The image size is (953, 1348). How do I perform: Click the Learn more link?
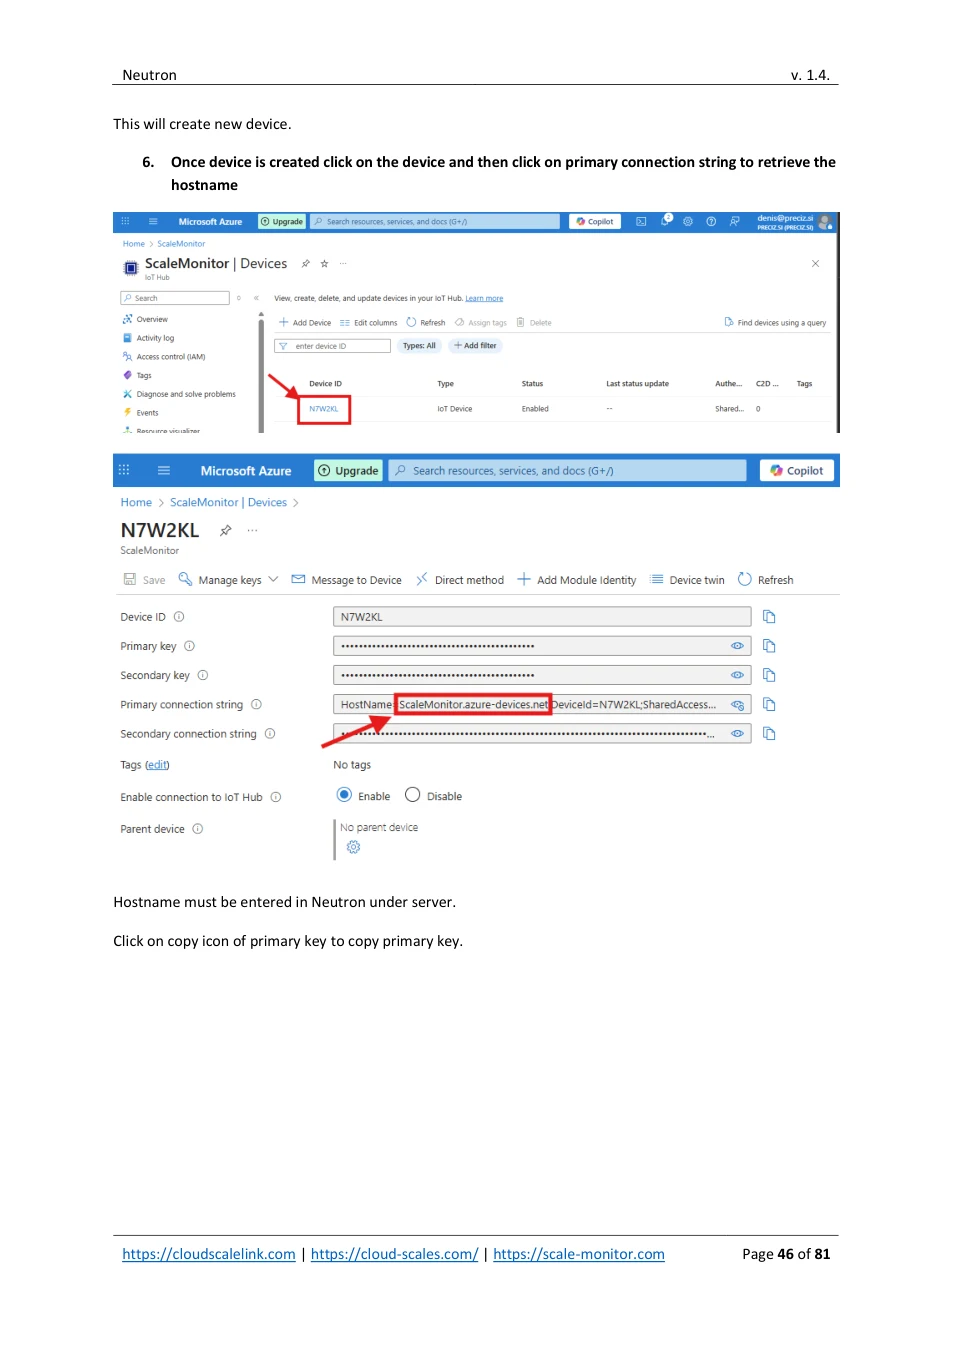pyautogui.click(x=484, y=298)
